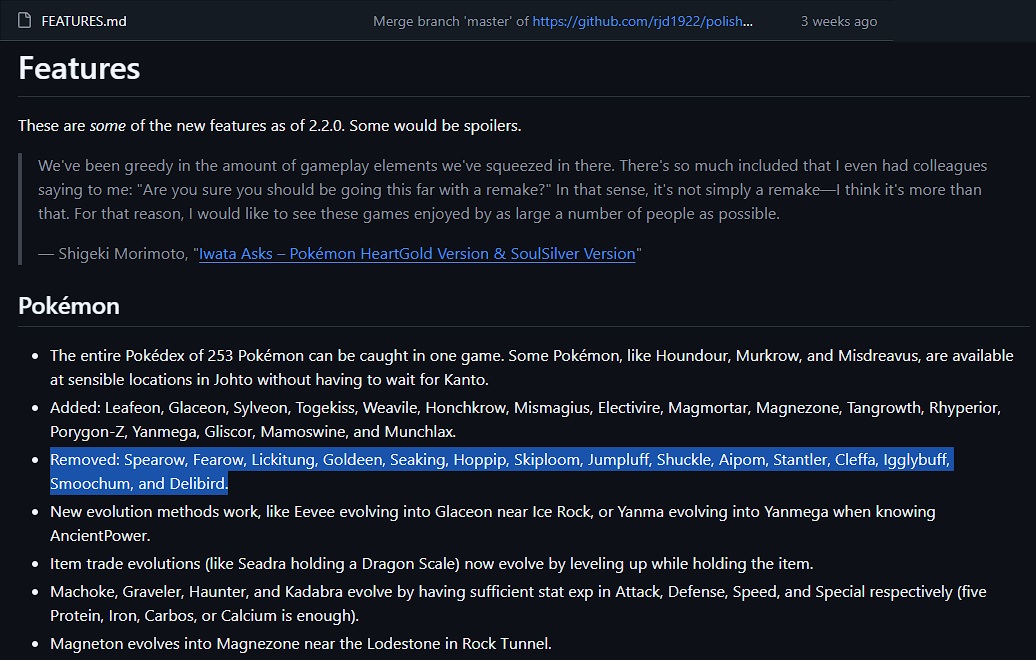Click the "Item trade evolutions" bullet text
Image resolution: width=1036 pixels, height=660 pixels.
click(431, 564)
